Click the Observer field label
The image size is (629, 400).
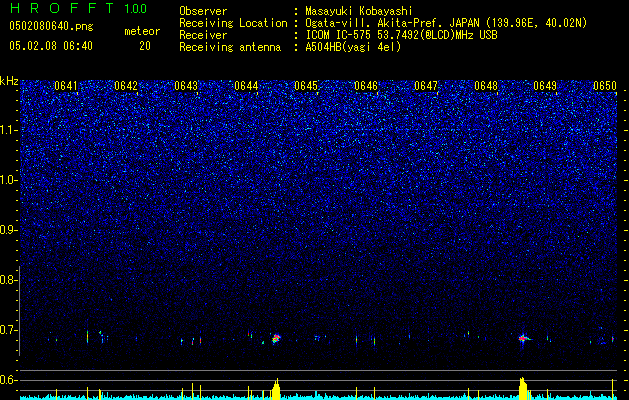click(x=203, y=11)
